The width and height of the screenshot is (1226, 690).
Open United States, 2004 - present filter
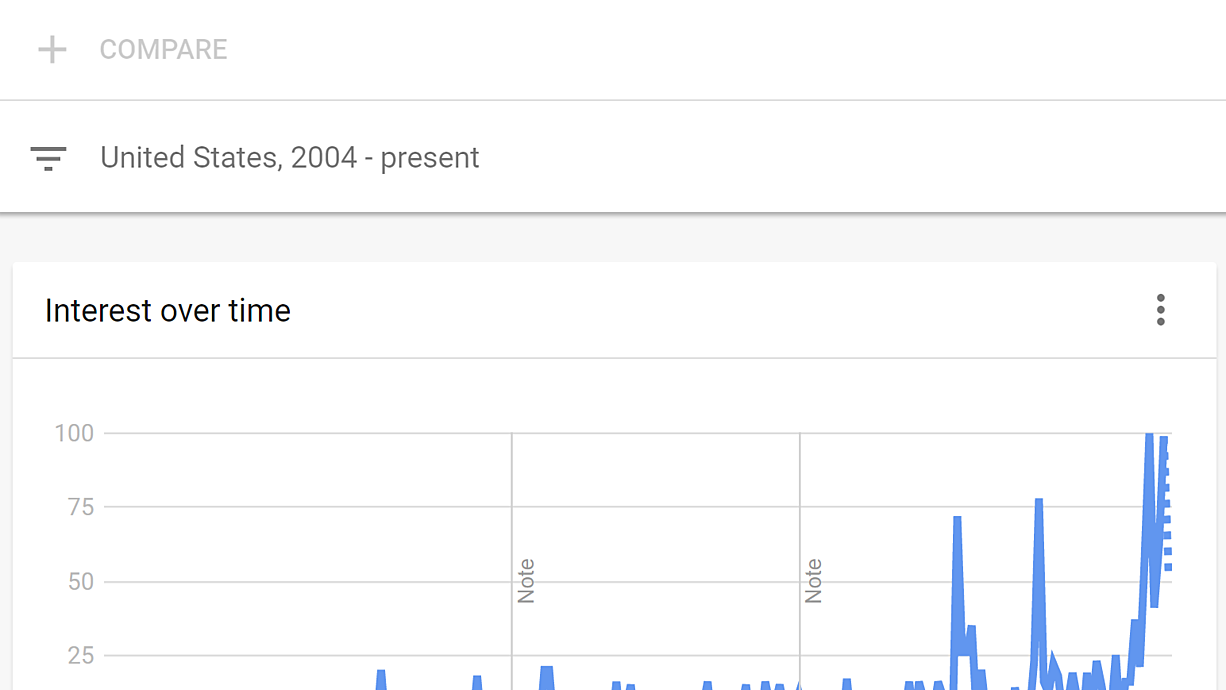(290, 158)
